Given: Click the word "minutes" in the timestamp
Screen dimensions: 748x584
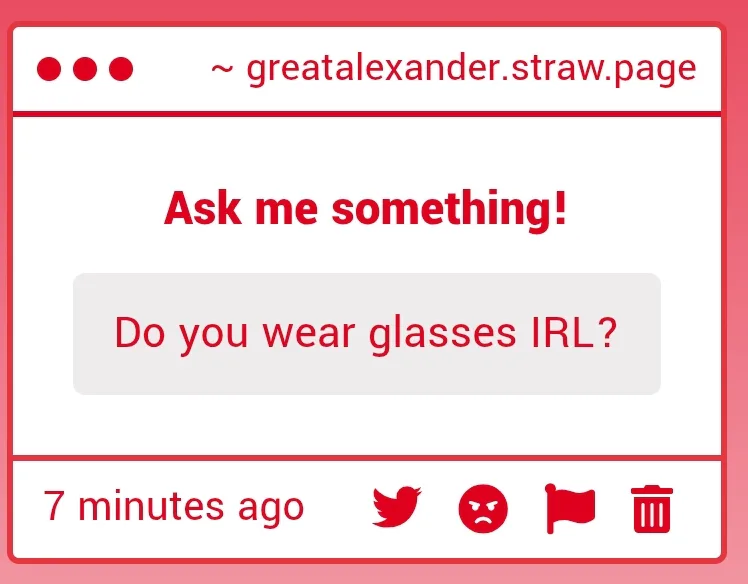Looking at the screenshot, I should [152, 506].
